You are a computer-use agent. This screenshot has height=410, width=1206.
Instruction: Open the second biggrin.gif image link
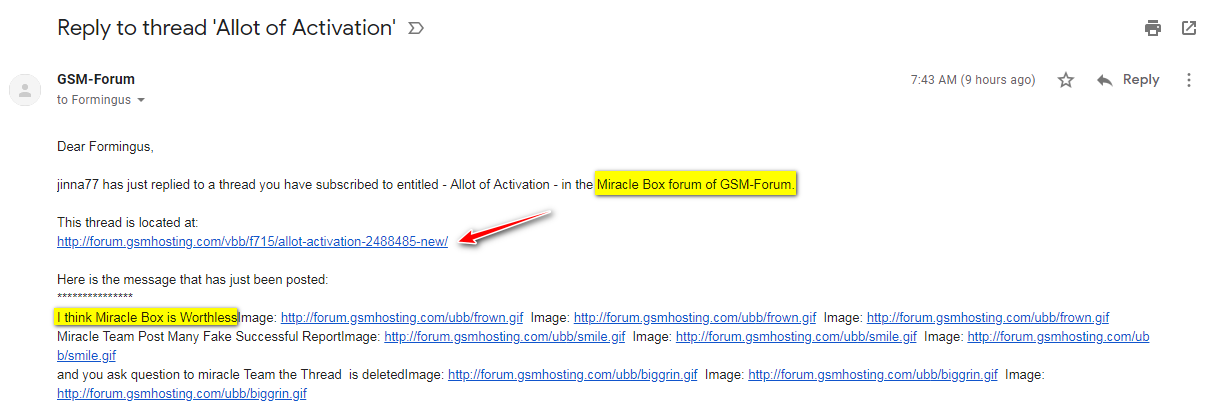click(873, 374)
